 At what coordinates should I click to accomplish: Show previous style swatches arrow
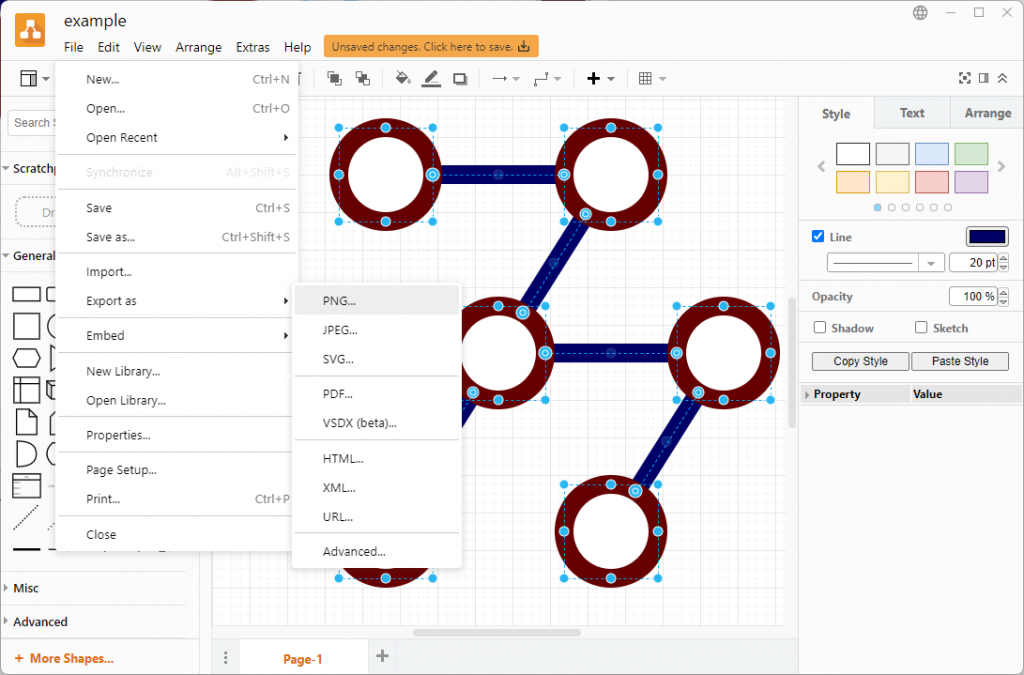[x=821, y=167]
